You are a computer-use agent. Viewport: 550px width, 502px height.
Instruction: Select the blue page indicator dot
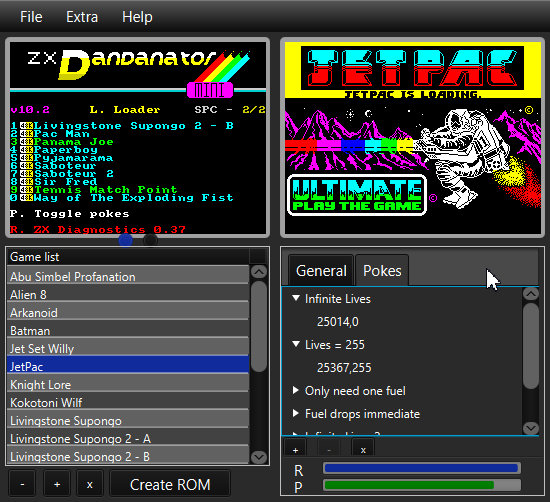coord(126,240)
